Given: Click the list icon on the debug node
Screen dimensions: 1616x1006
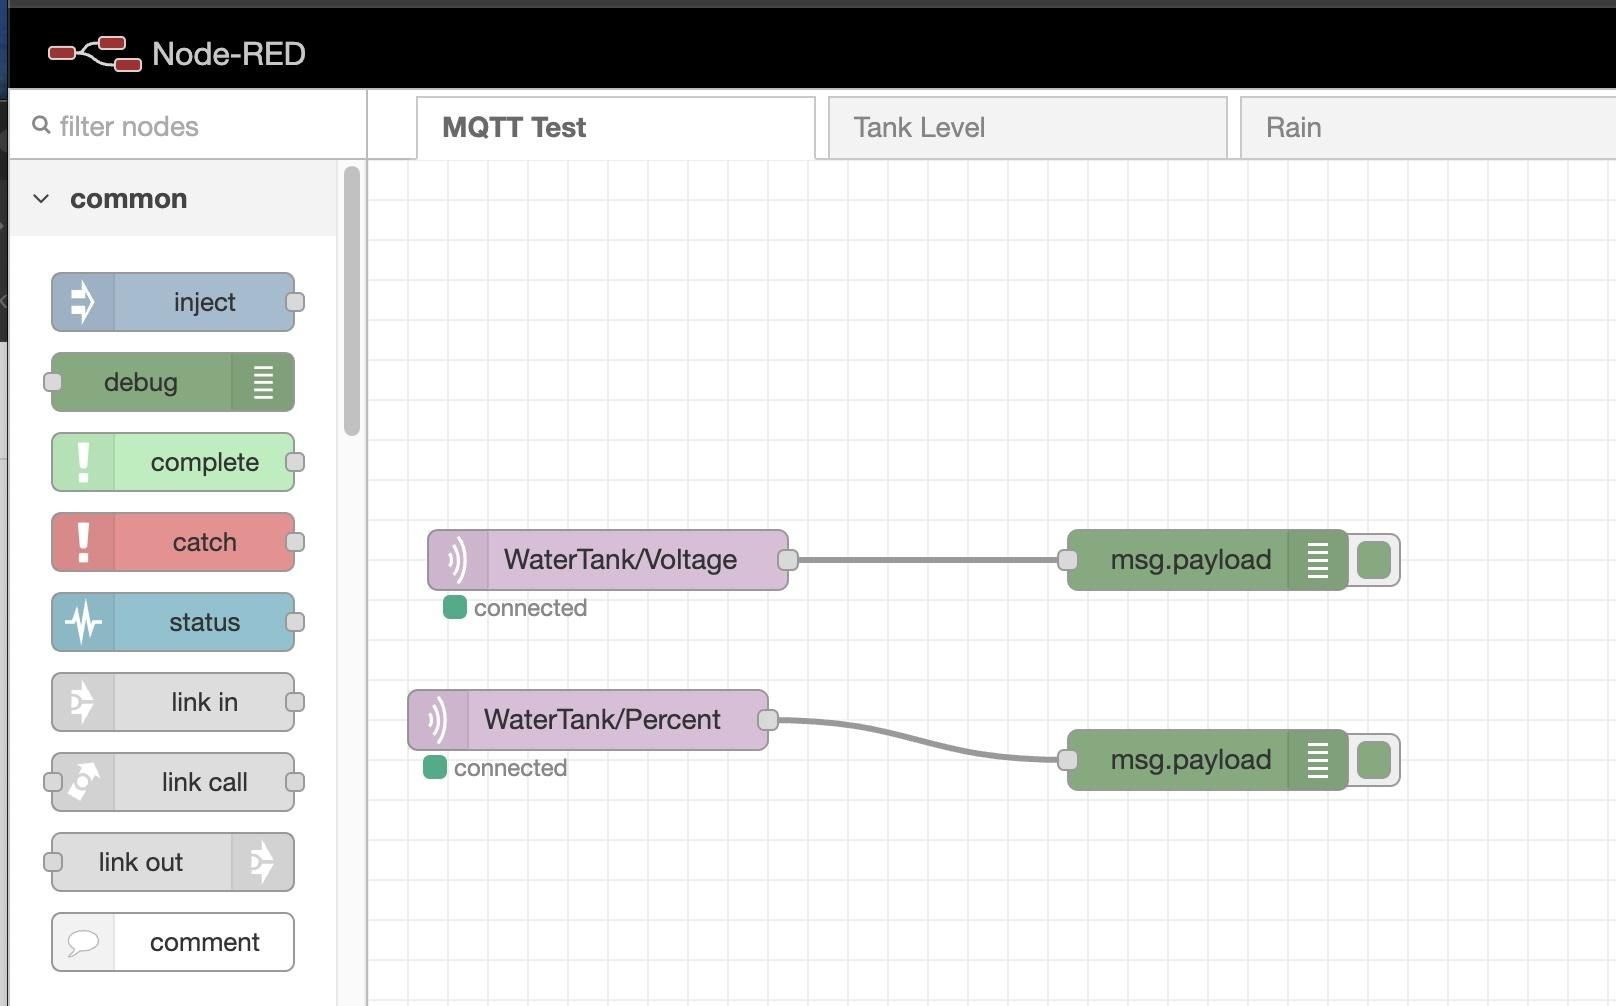Looking at the screenshot, I should pyautogui.click(x=262, y=381).
